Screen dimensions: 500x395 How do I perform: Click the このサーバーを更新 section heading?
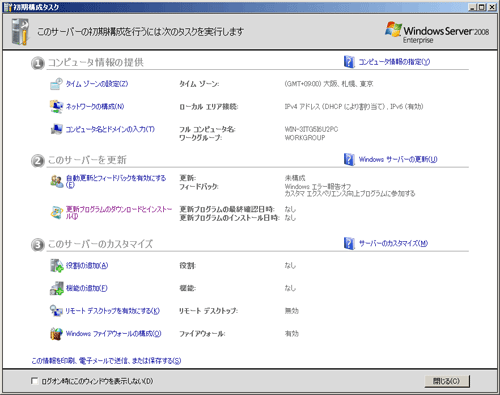(x=87, y=160)
